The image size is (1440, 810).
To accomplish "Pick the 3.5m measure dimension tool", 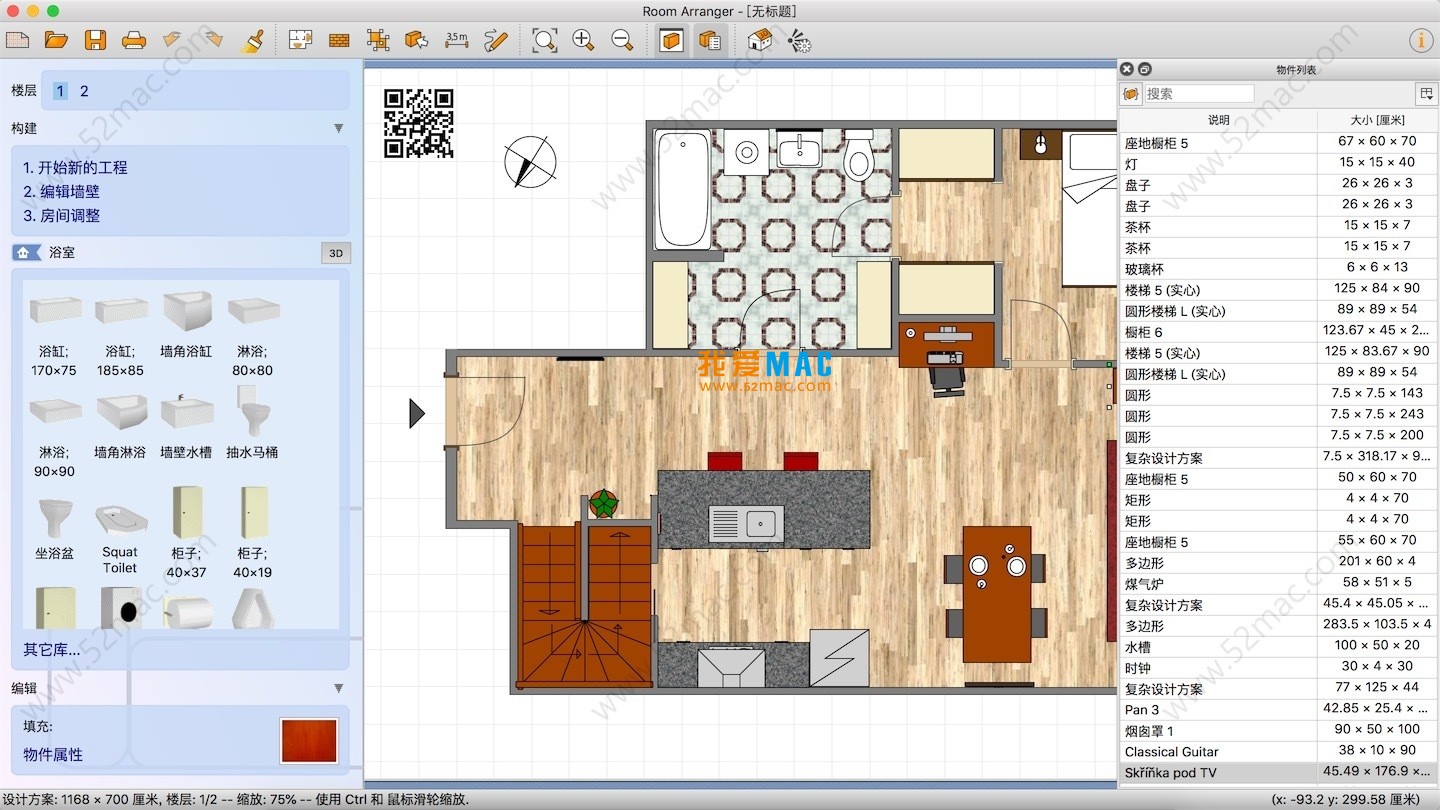I will pos(456,40).
